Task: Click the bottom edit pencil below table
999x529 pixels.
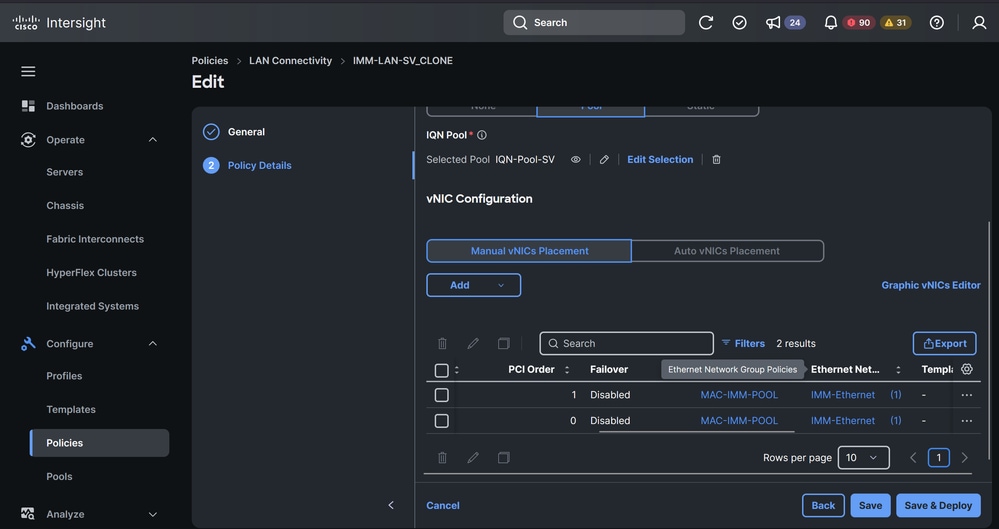Action: (473, 458)
